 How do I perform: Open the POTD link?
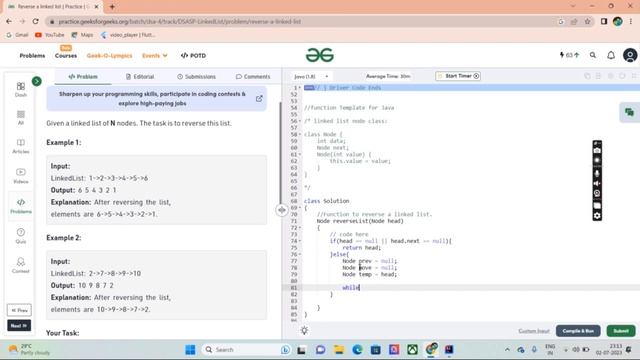pyautogui.click(x=193, y=56)
